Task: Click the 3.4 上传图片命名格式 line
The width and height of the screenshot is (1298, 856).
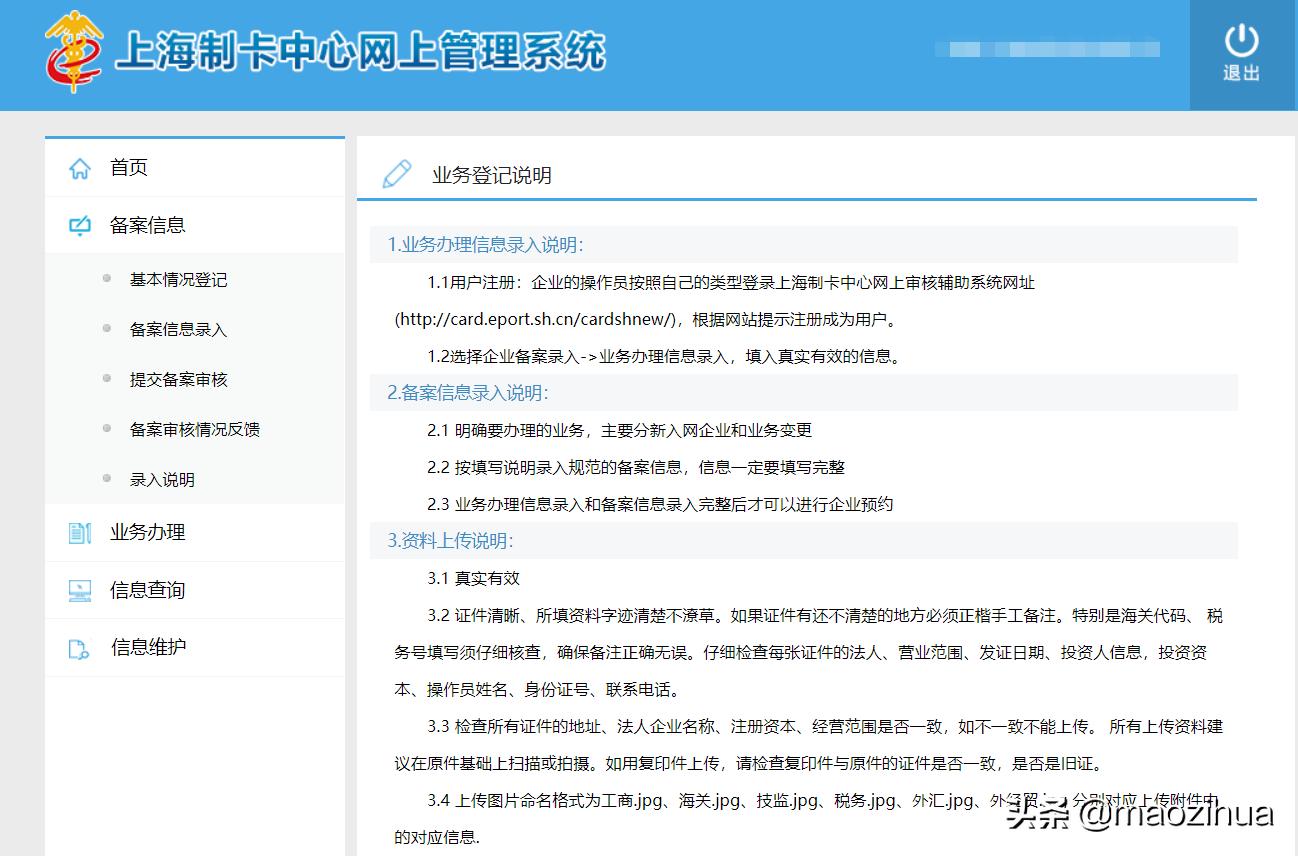Action: 825,801
